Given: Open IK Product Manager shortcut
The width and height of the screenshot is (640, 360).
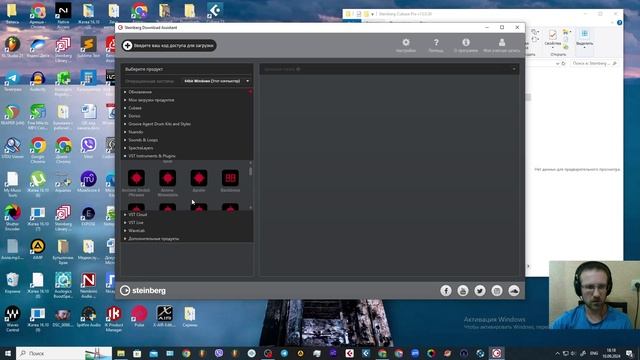Looking at the screenshot, I should [x=114, y=319].
